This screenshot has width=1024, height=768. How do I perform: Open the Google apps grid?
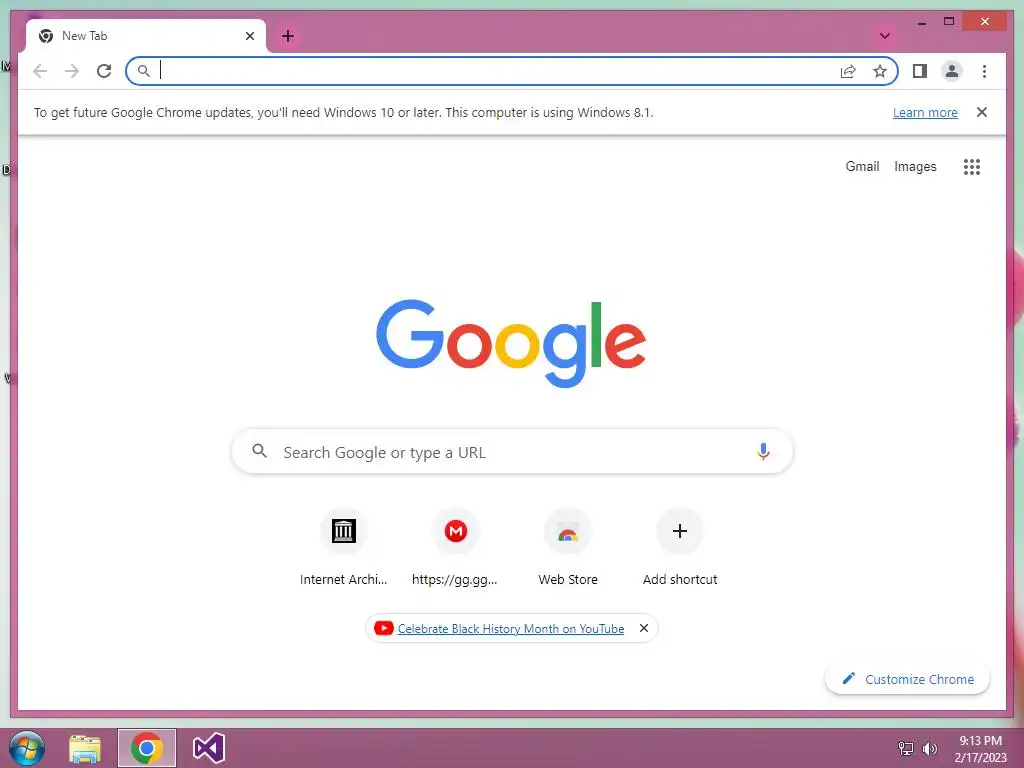[972, 167]
